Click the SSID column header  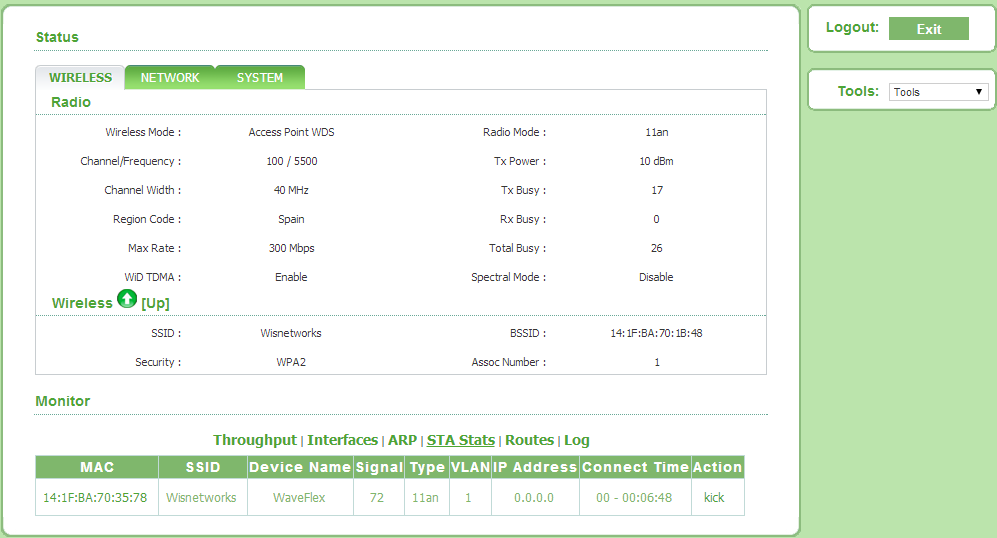point(203,467)
